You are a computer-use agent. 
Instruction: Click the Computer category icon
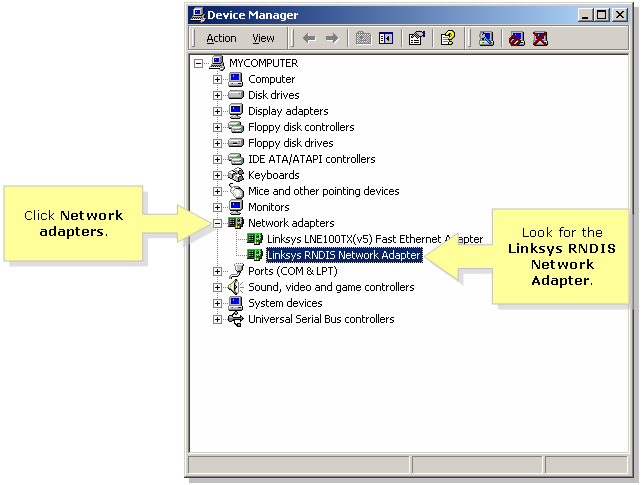(x=236, y=79)
